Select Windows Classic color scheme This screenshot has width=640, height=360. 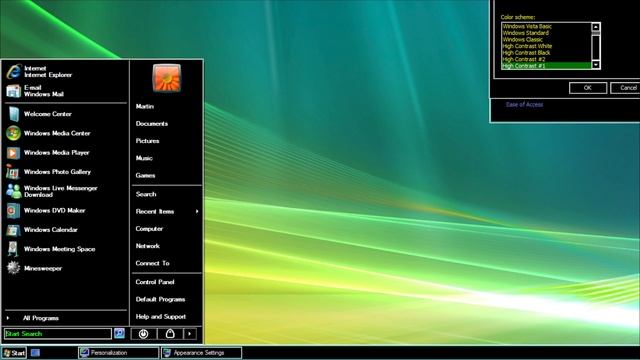click(x=546, y=40)
